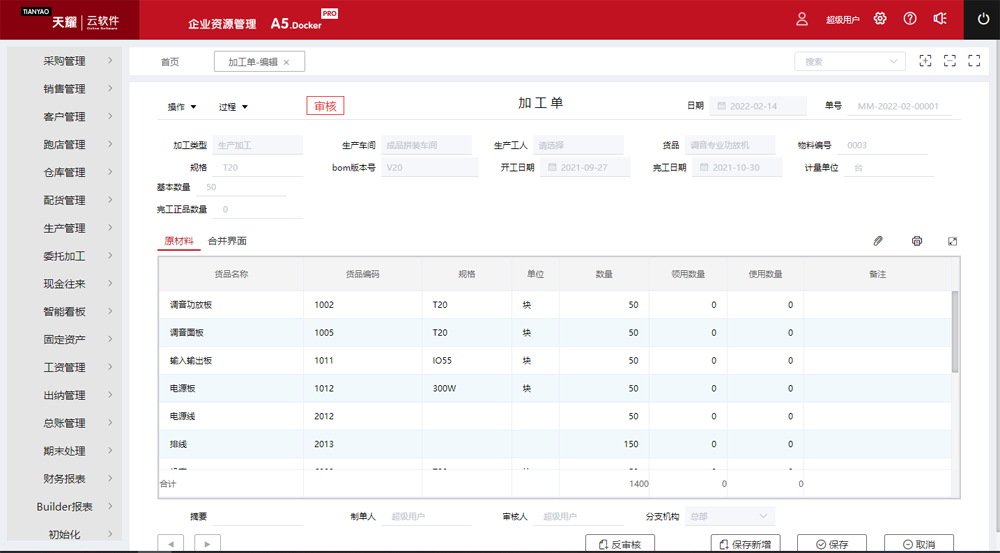
Task: Open 期末处理 in sidebar
Action: (64, 451)
